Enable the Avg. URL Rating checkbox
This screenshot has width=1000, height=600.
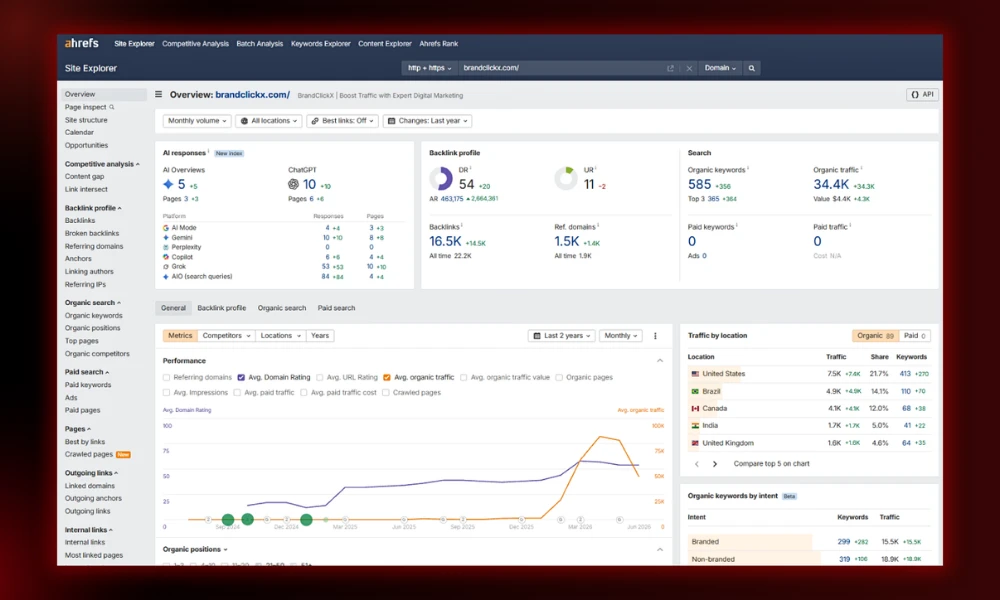click(320, 377)
